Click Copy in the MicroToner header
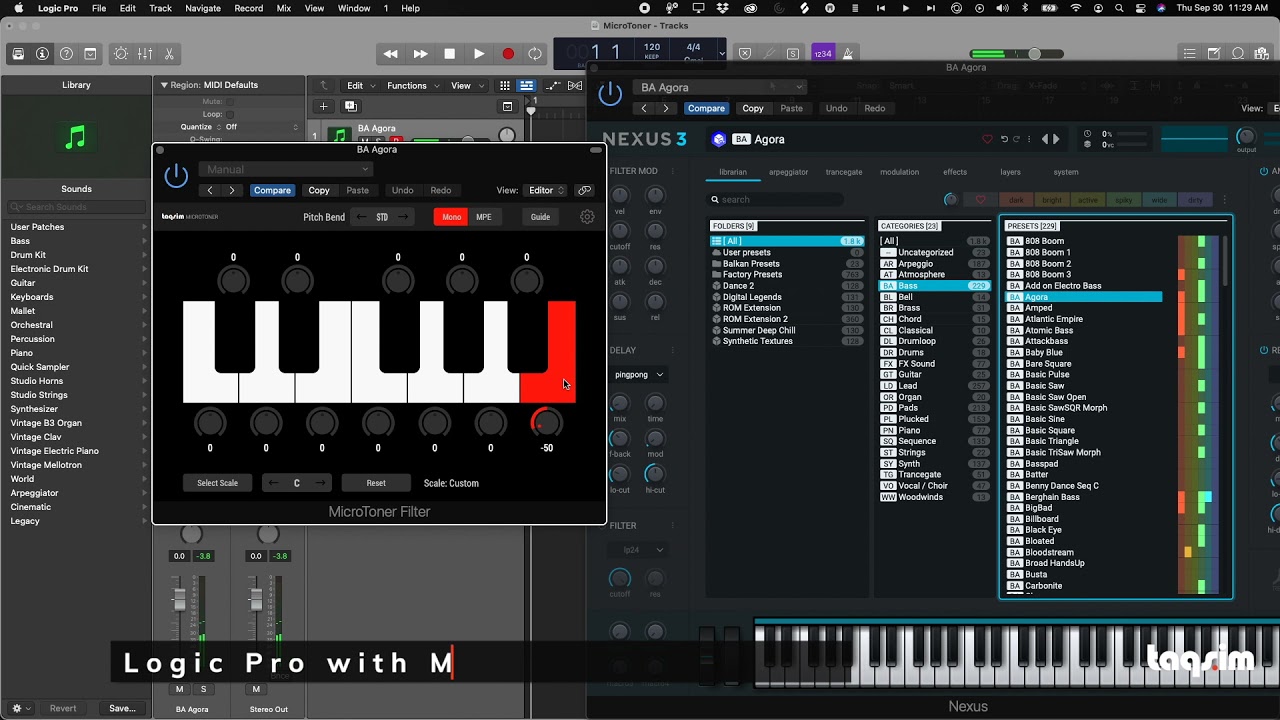The height and width of the screenshot is (720, 1280). 319,190
